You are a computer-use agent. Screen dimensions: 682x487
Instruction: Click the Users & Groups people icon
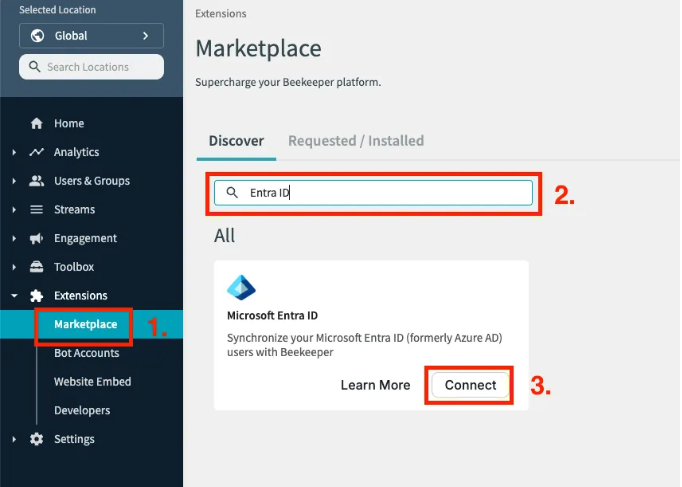point(37,181)
